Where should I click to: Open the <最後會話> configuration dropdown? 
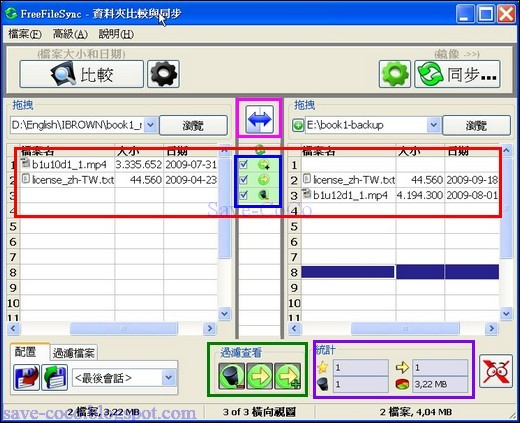169,378
